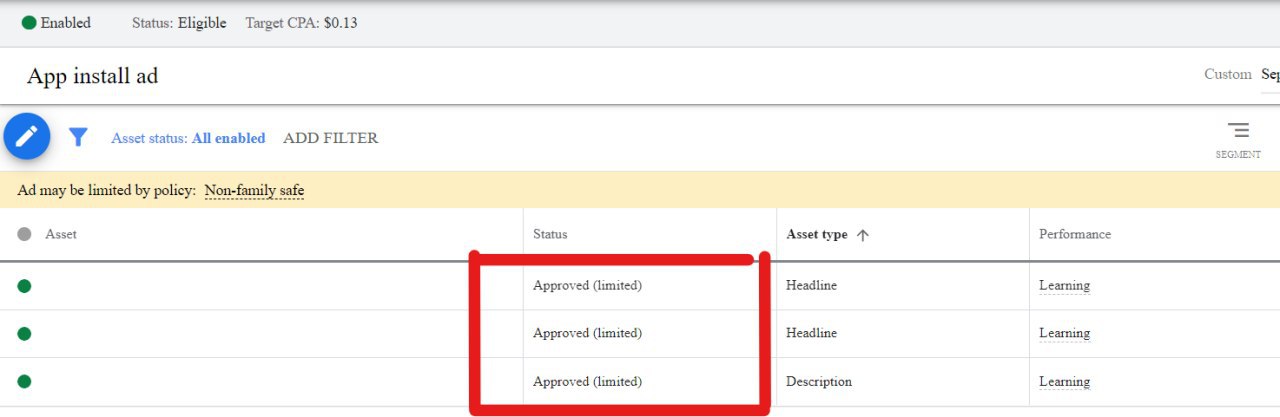Open the Non-family safe policy link
Viewport: 1280px width, 417px height.
[254, 190]
